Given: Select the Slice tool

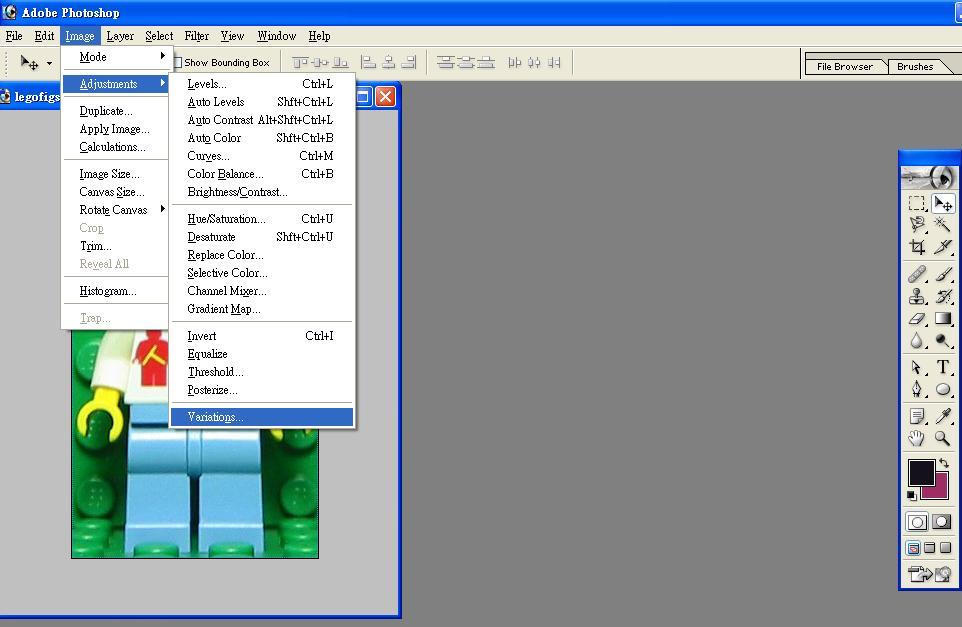Looking at the screenshot, I should (942, 247).
